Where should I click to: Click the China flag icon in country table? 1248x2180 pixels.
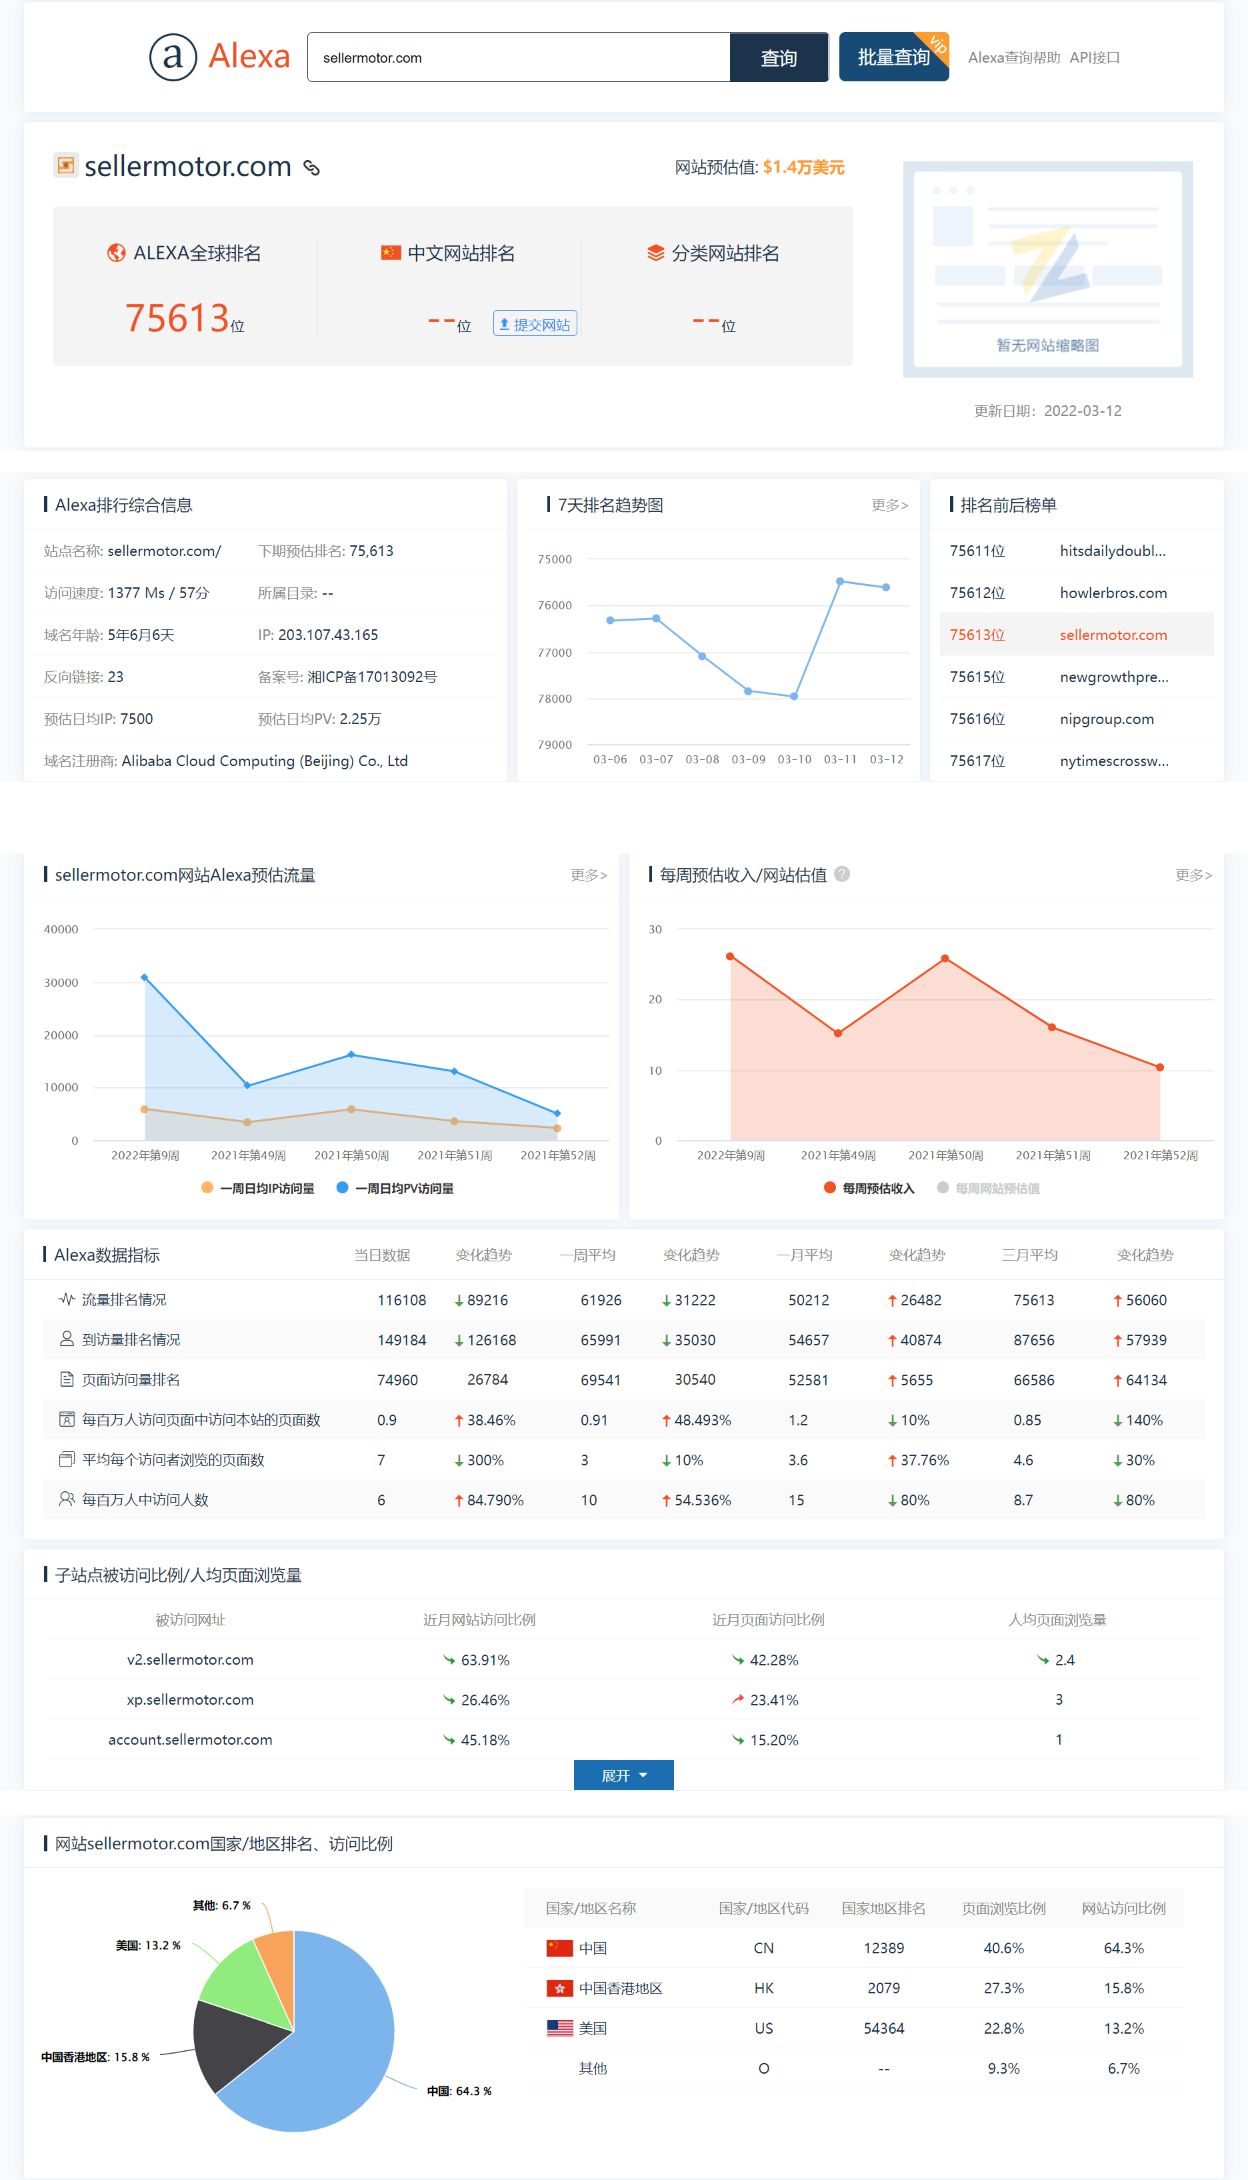click(560, 1948)
